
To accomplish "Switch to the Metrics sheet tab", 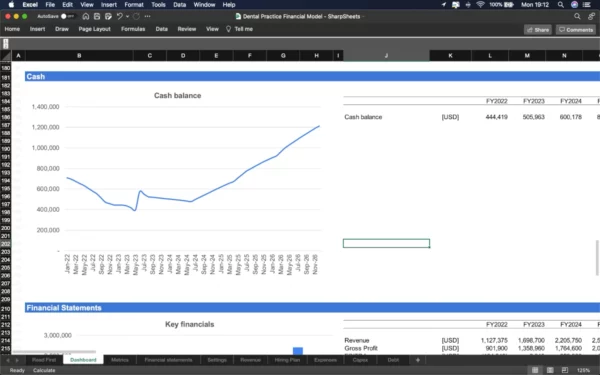I will [x=120, y=360].
